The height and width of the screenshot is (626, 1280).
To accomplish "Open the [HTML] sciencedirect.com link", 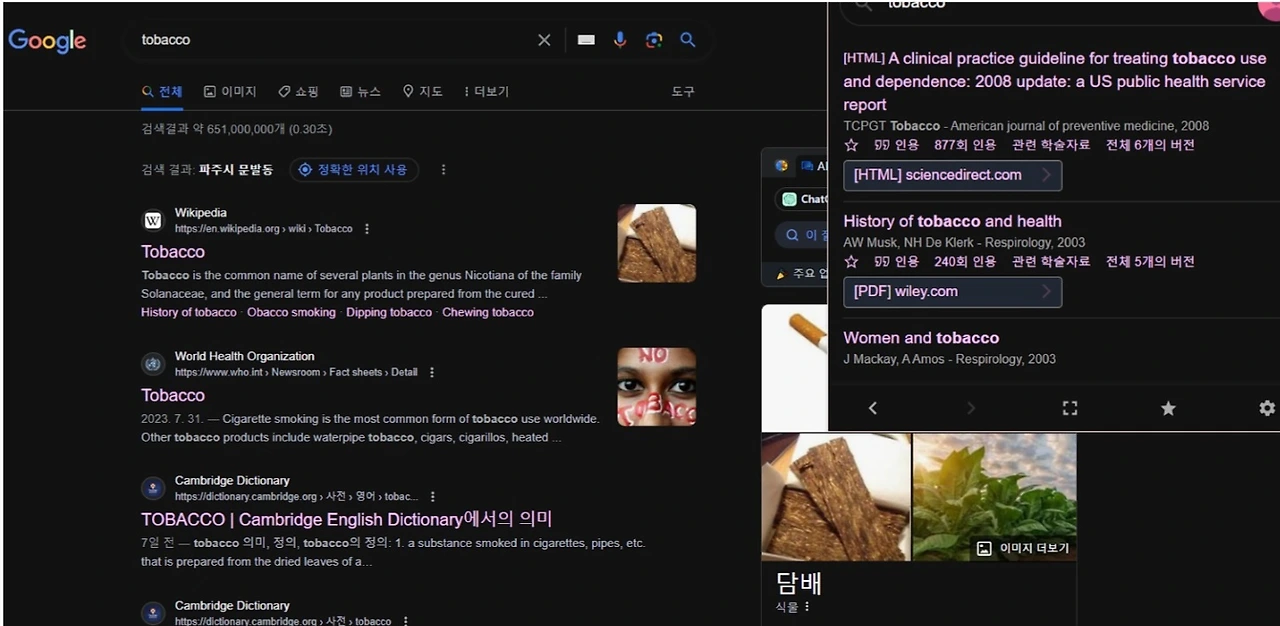I will [x=952, y=175].
